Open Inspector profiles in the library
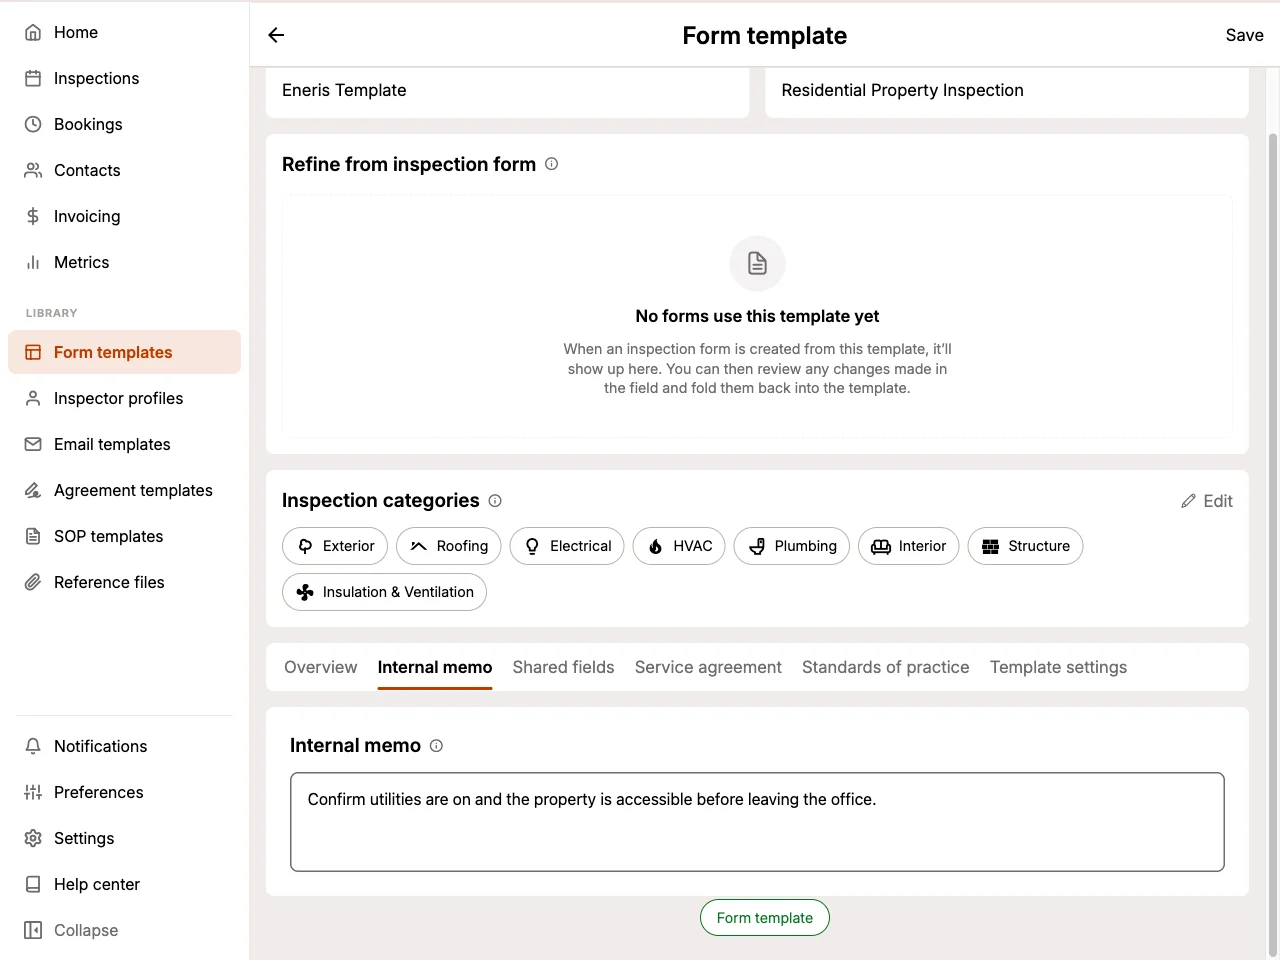This screenshot has height=960, width=1280. click(x=124, y=398)
